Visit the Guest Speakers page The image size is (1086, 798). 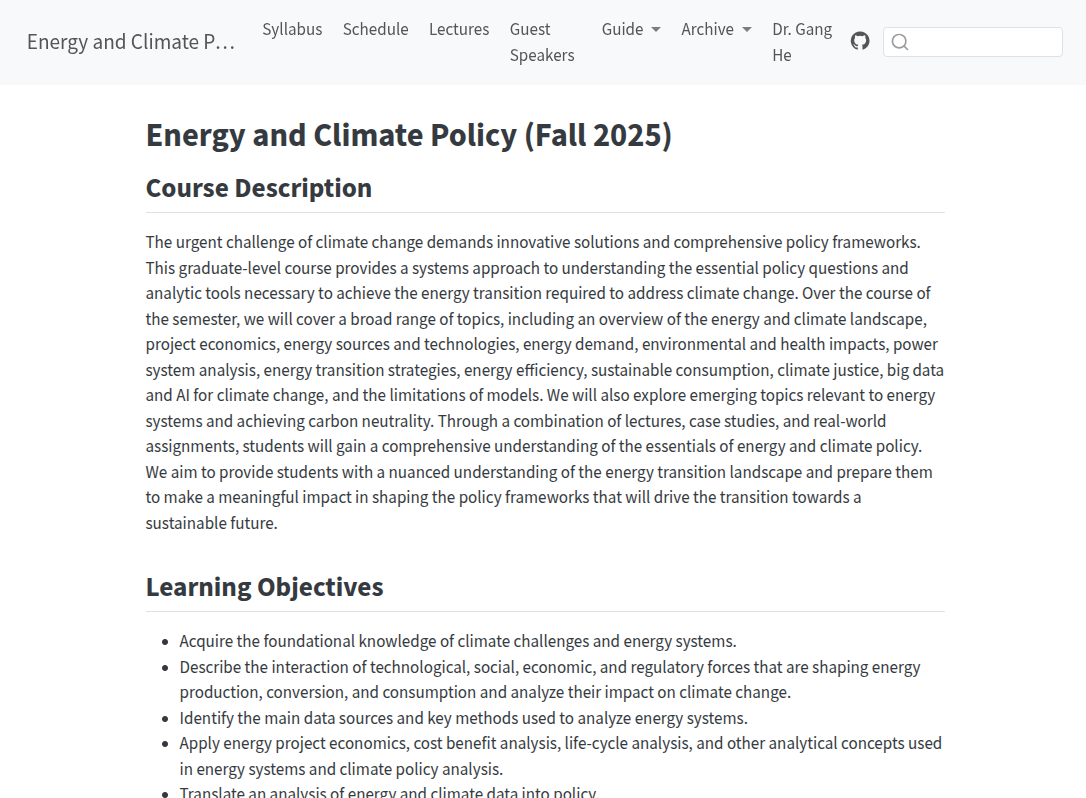point(542,42)
